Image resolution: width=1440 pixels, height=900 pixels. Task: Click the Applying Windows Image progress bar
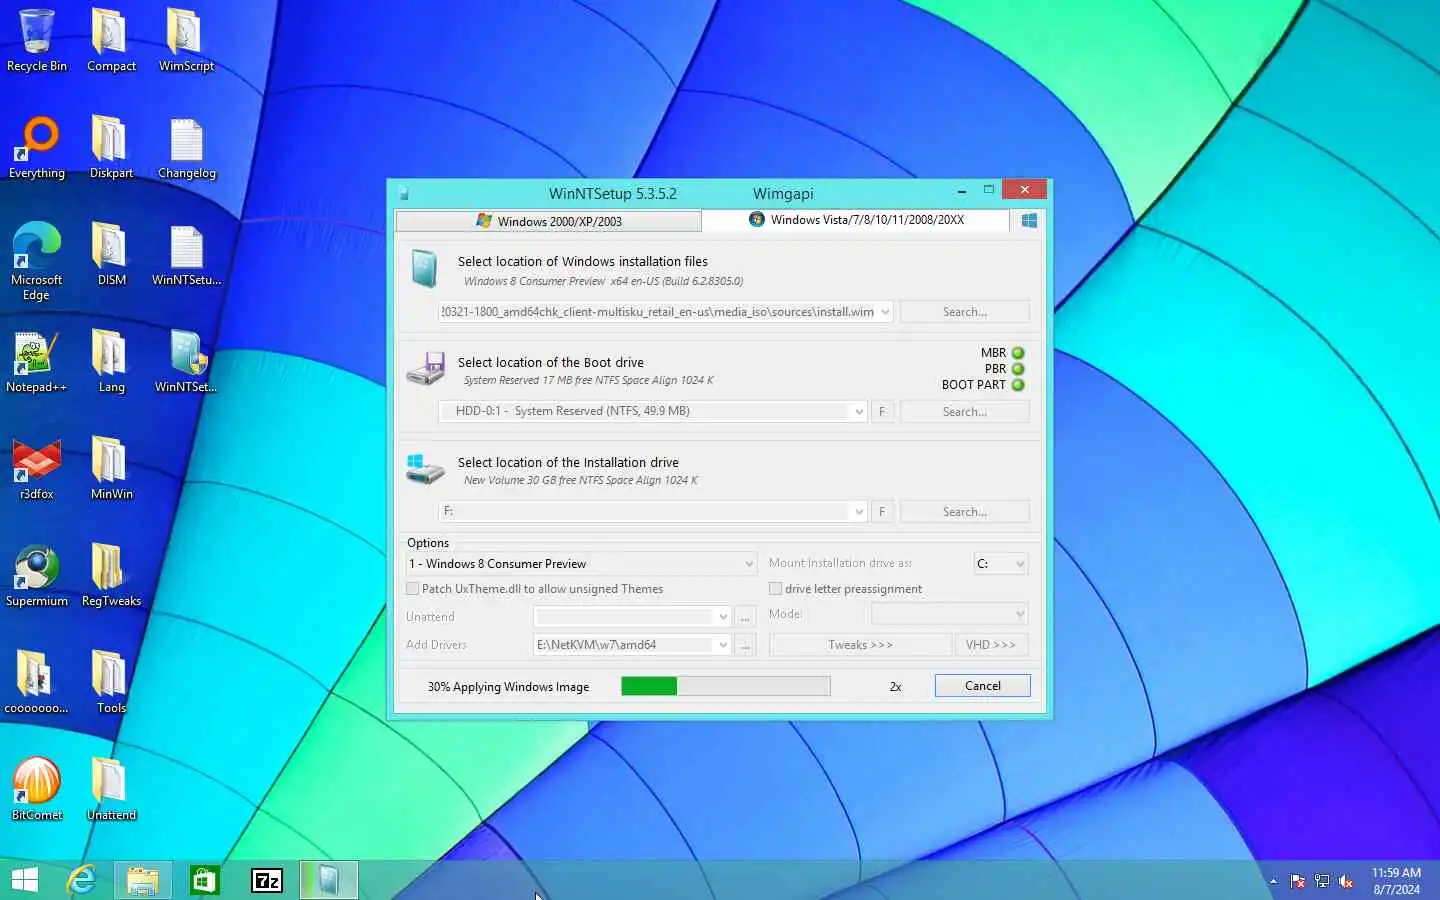click(726, 686)
